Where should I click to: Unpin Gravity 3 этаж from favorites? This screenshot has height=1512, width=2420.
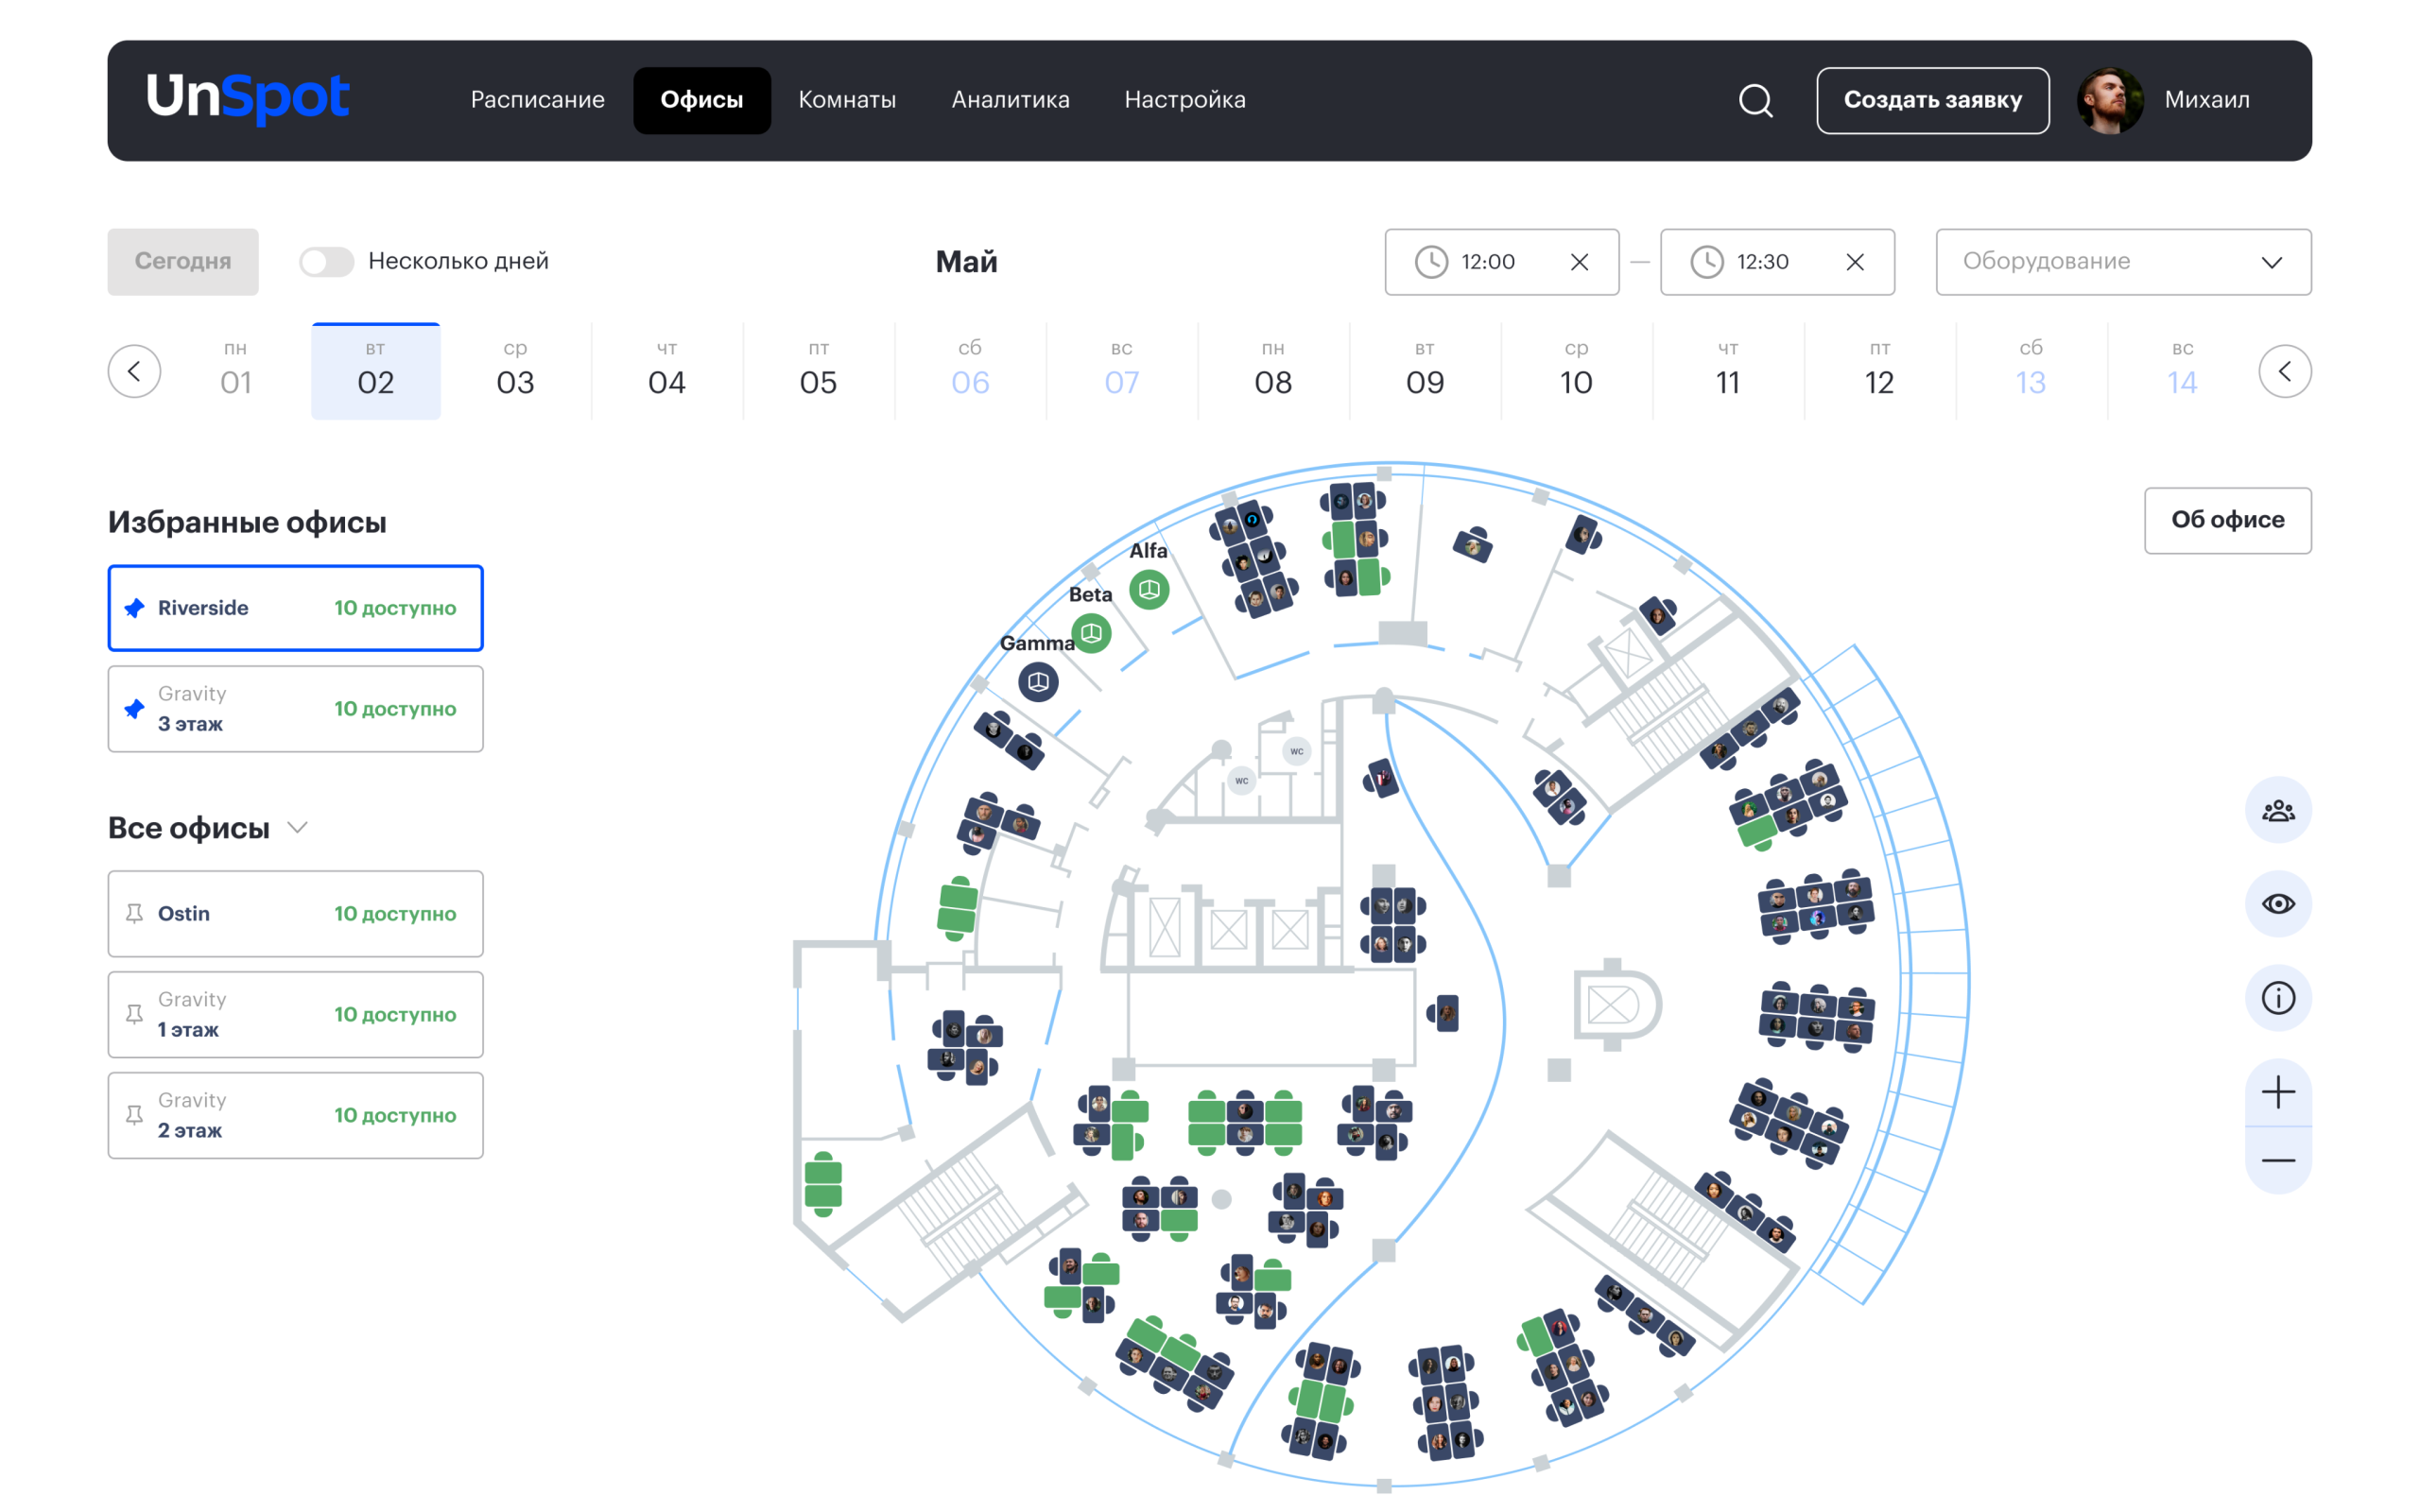point(134,709)
